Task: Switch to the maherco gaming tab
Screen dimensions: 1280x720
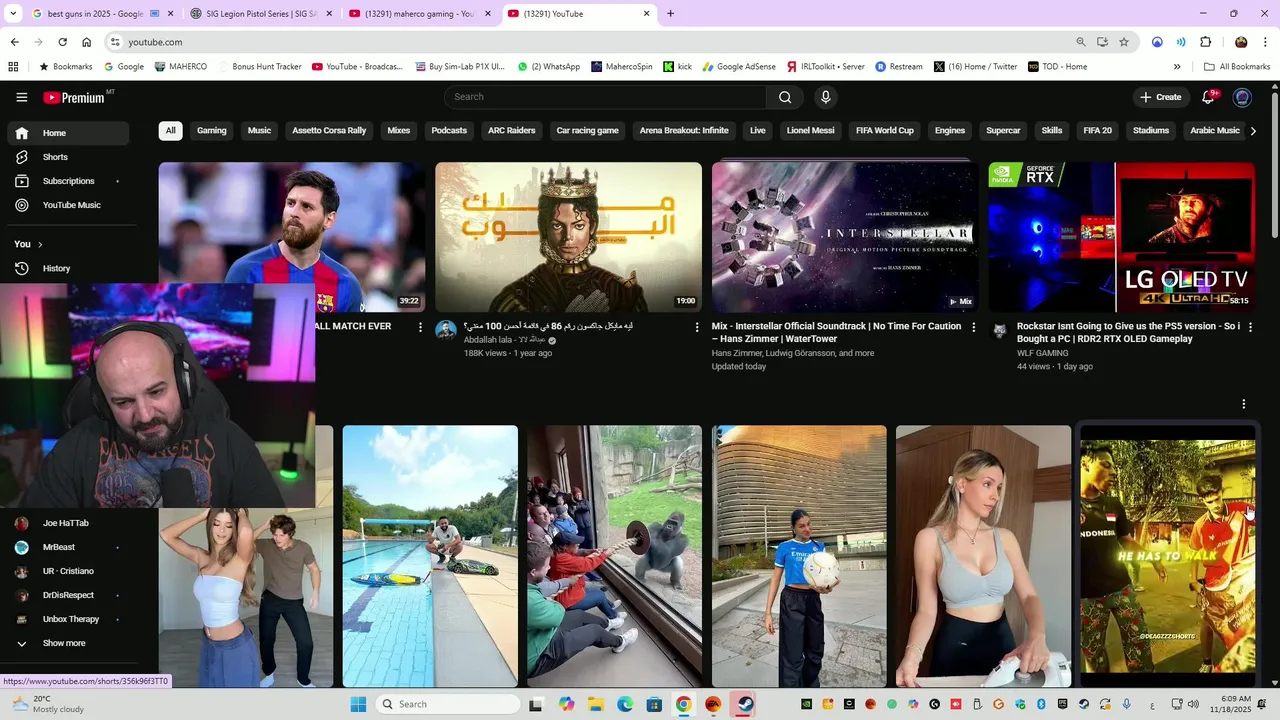Action: click(x=418, y=14)
